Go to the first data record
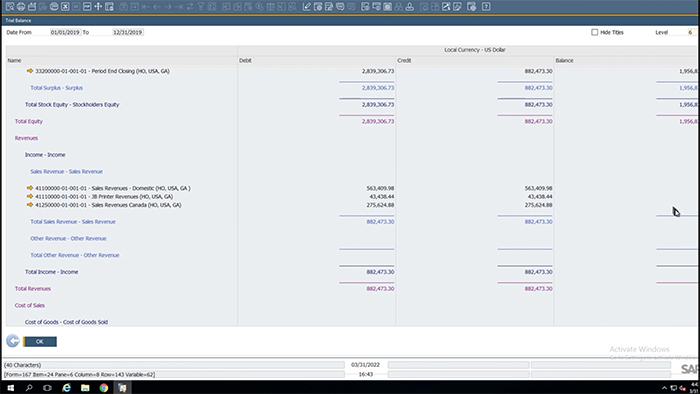700x394 pixels. [x=146, y=7]
